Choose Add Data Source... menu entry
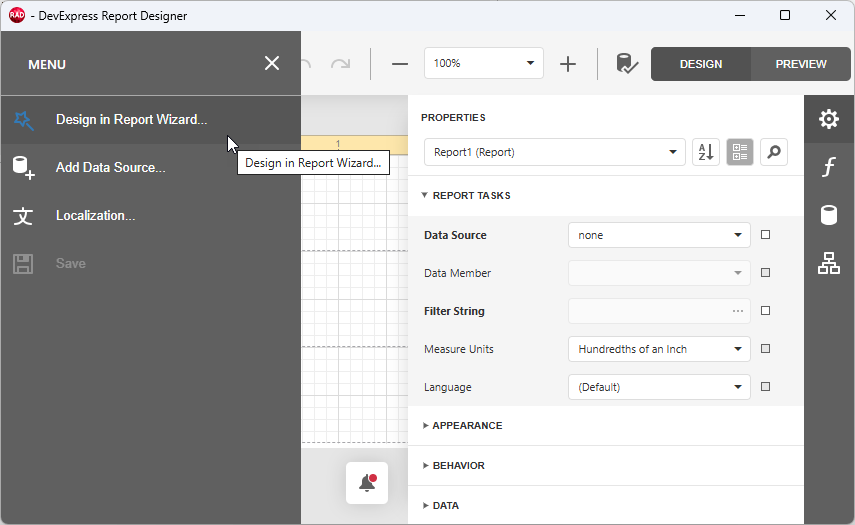Viewport: 855px width, 525px height. [x=150, y=168]
